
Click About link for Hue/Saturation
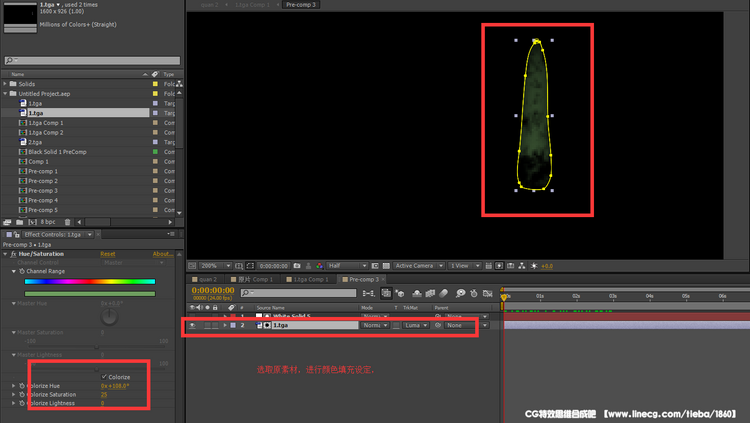tap(163, 254)
